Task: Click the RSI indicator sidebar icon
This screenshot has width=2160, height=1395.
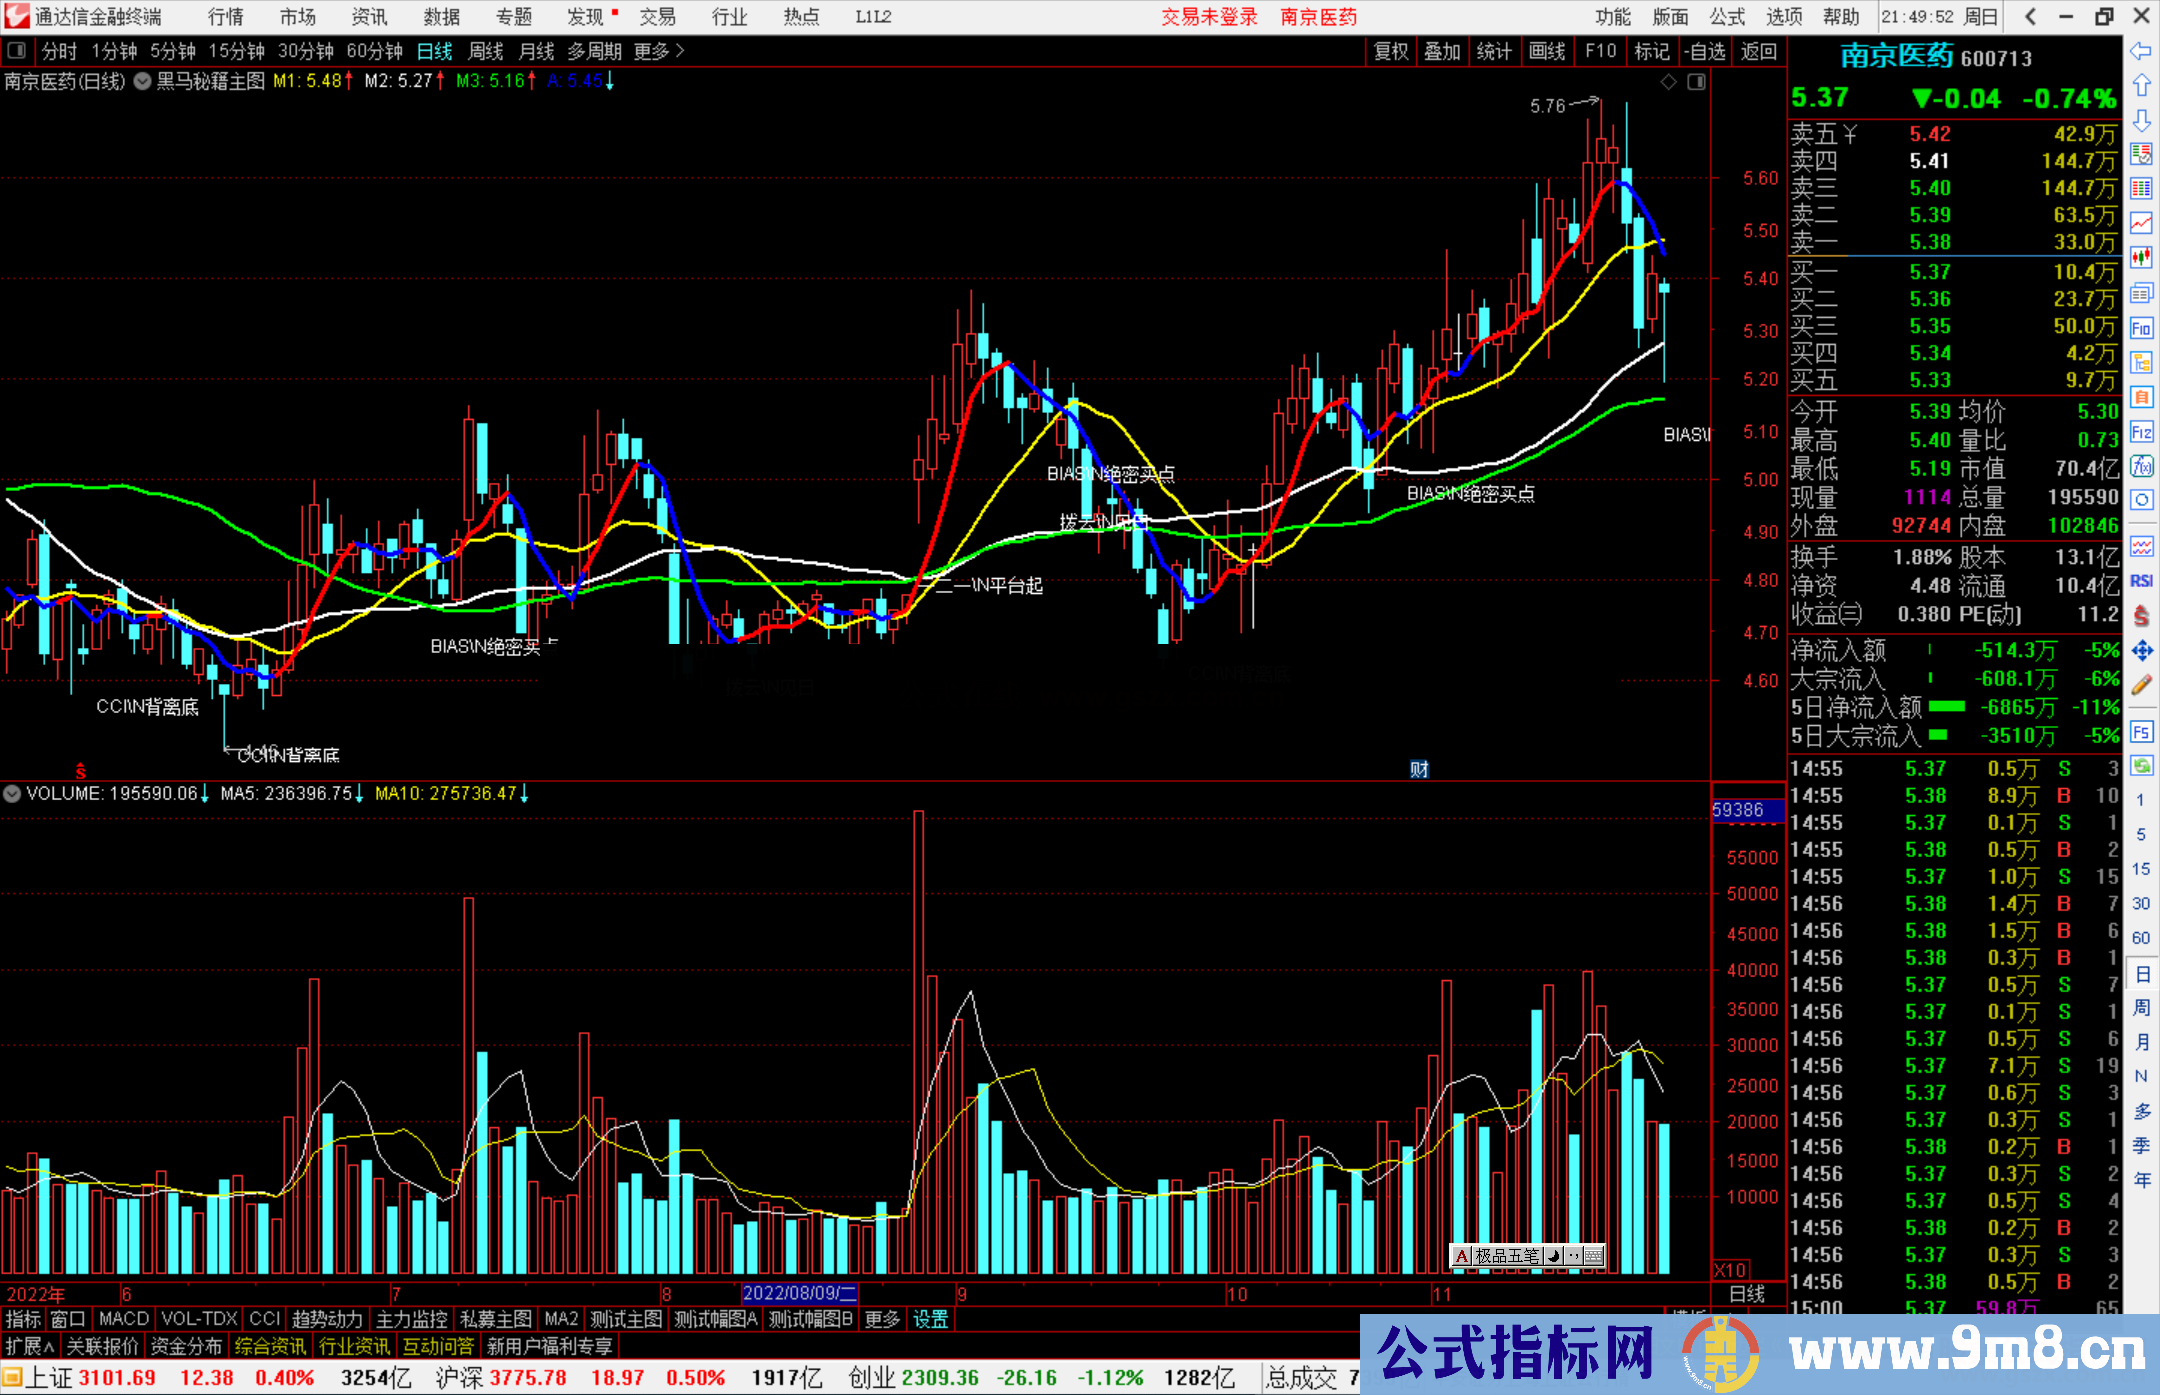Action: pyautogui.click(x=2141, y=581)
